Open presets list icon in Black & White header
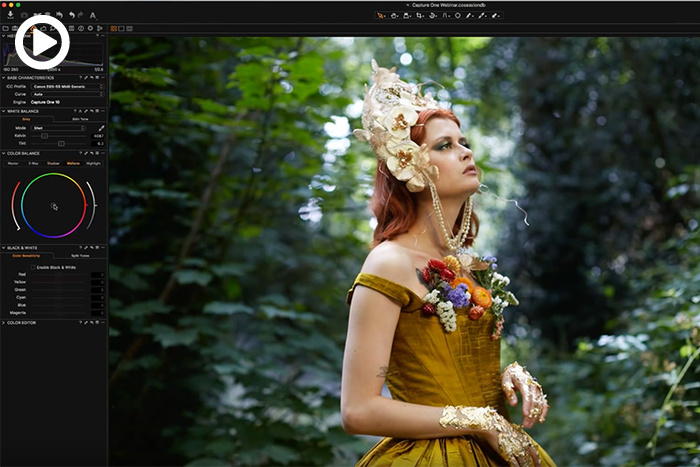Image resolution: width=700 pixels, height=467 pixels. point(97,248)
